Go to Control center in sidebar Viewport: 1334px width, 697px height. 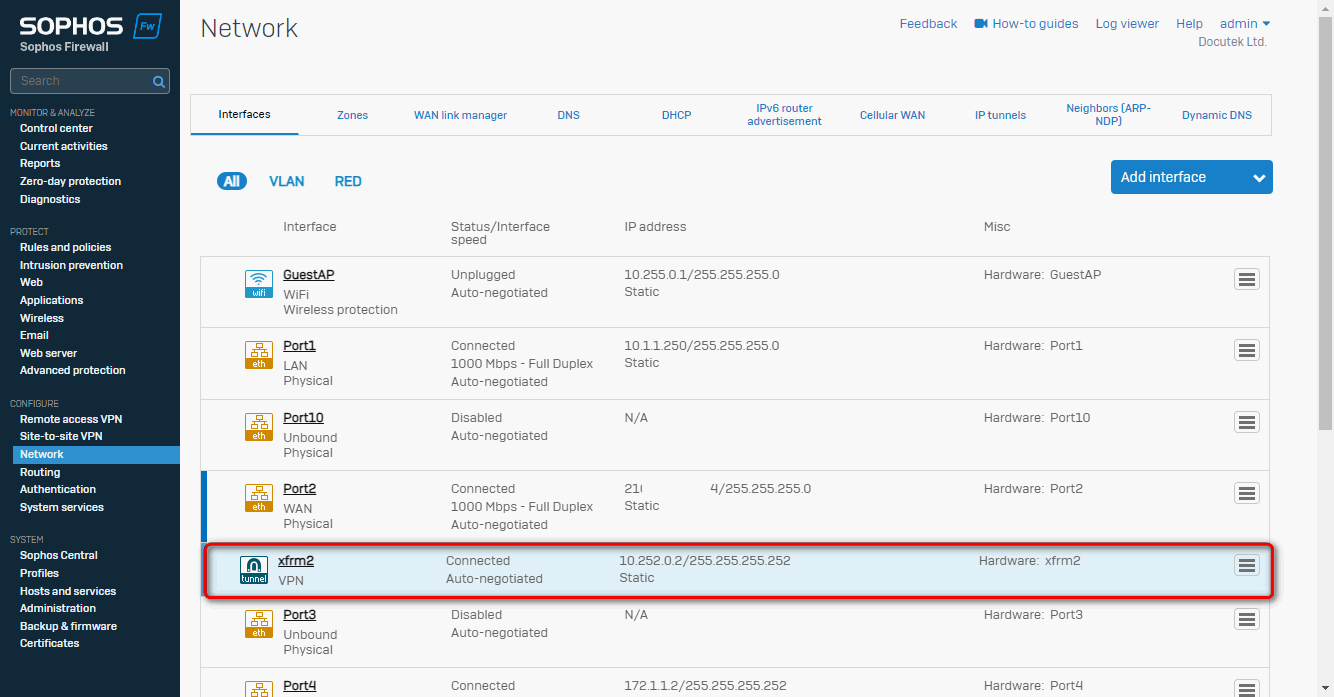pyautogui.click(x=56, y=128)
